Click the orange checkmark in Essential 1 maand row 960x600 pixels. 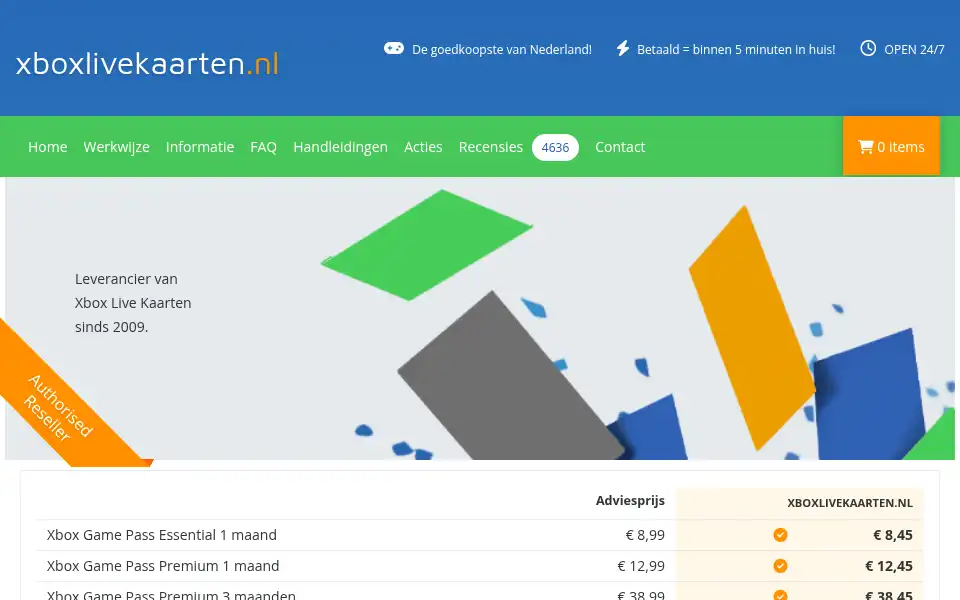780,535
